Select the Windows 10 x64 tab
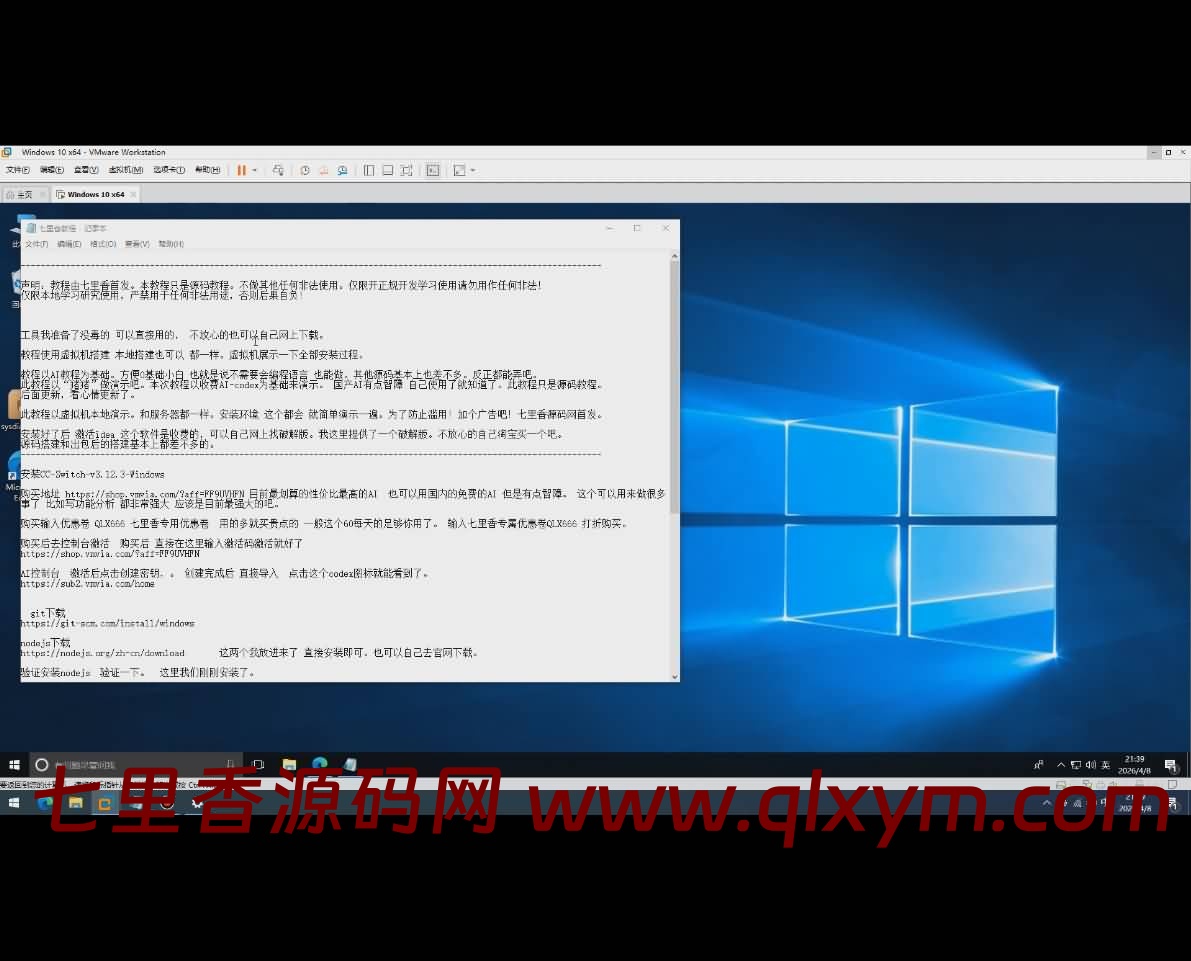The image size is (1191, 961). coord(96,194)
